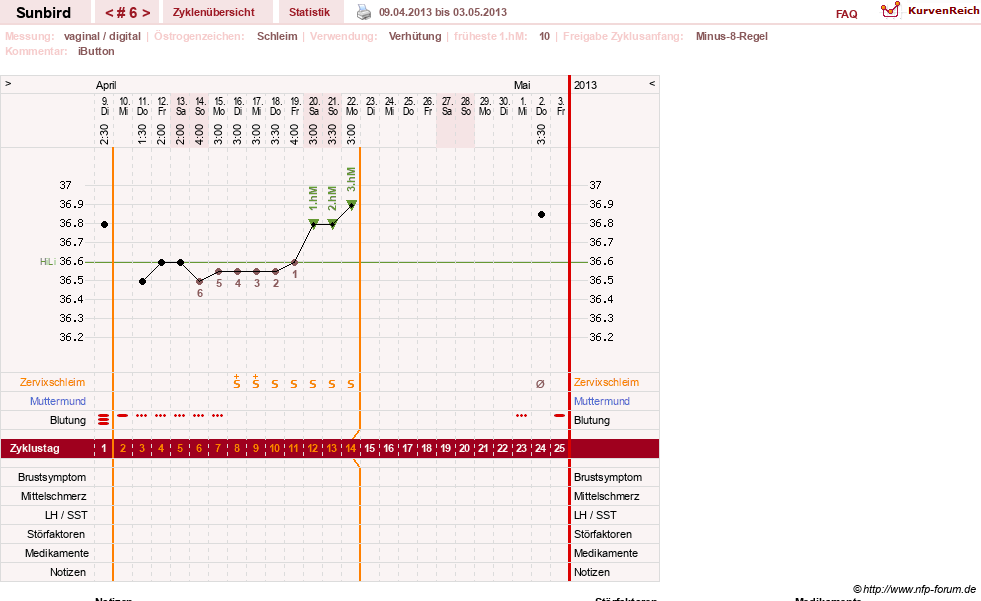Open the Statistik tab
This screenshot has width=981, height=601.
[309, 12]
